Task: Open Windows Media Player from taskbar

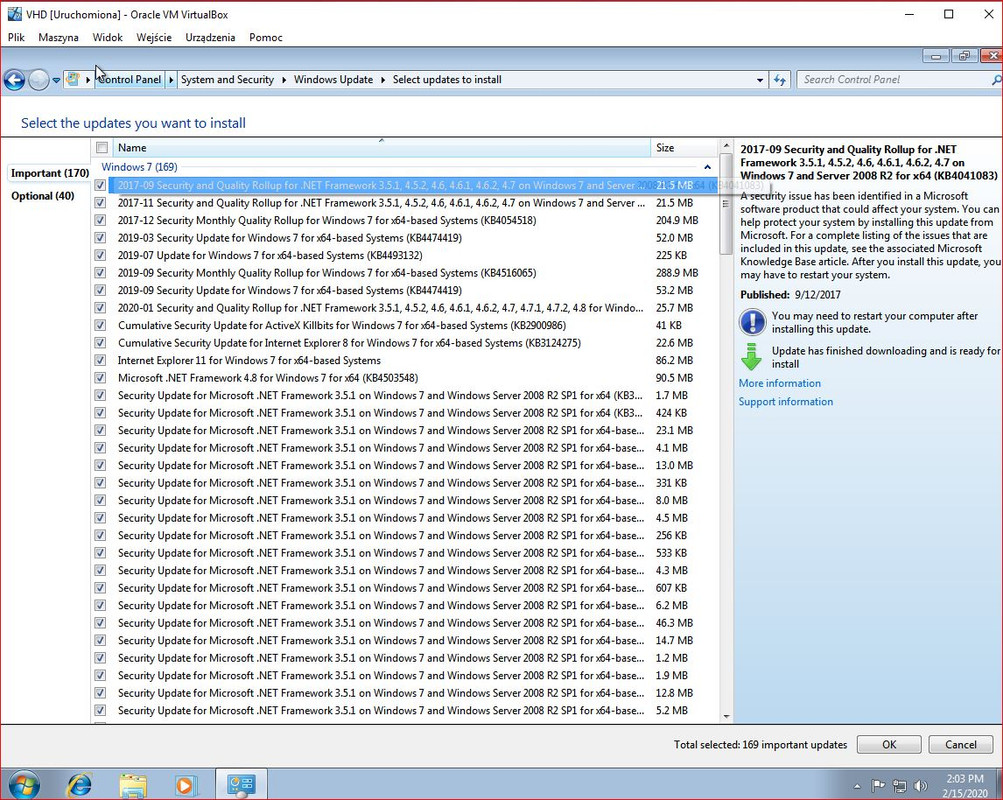Action: [184, 785]
